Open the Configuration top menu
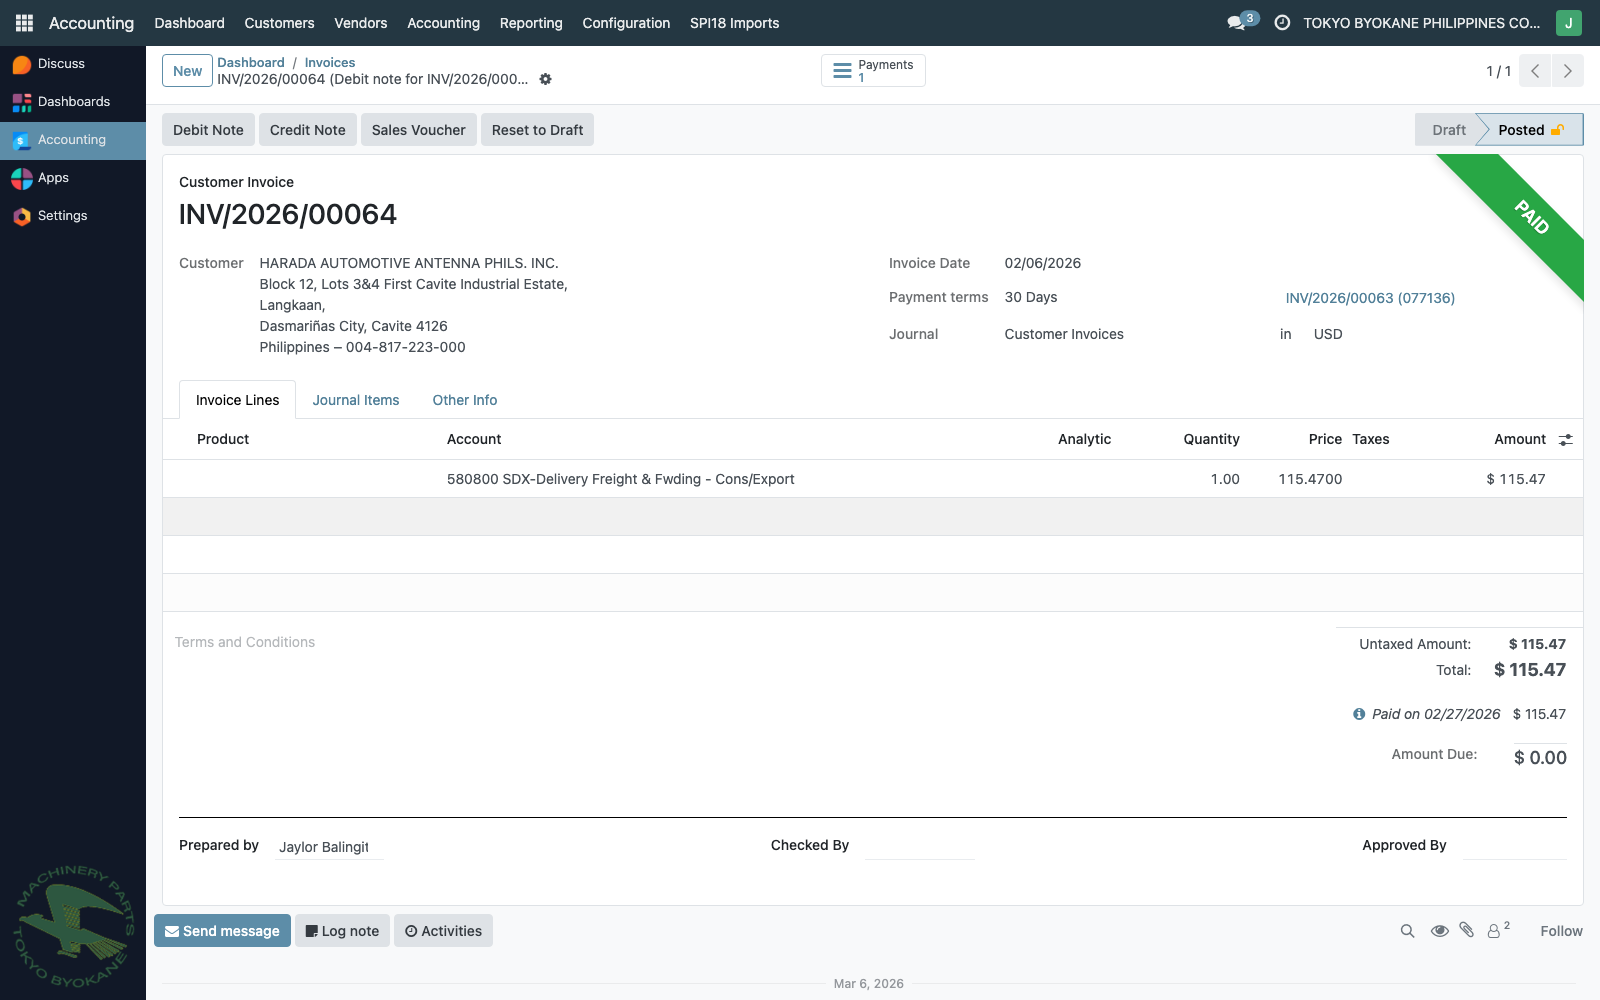1600x1000 pixels. tap(626, 23)
